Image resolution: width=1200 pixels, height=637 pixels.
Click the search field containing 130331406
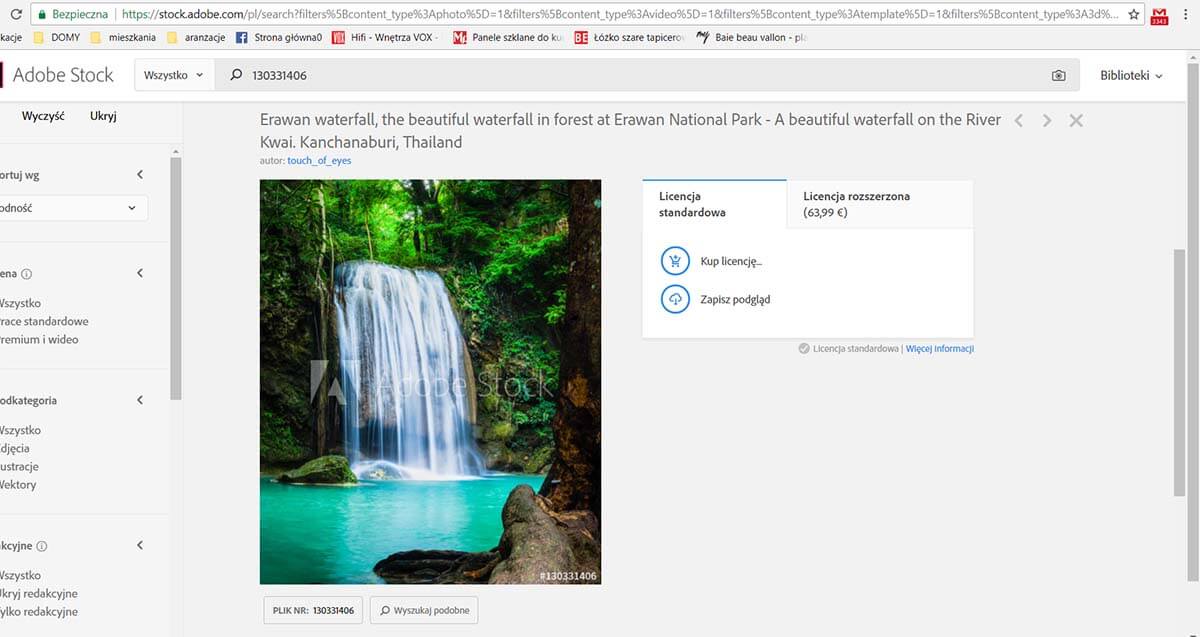[x=640, y=75]
